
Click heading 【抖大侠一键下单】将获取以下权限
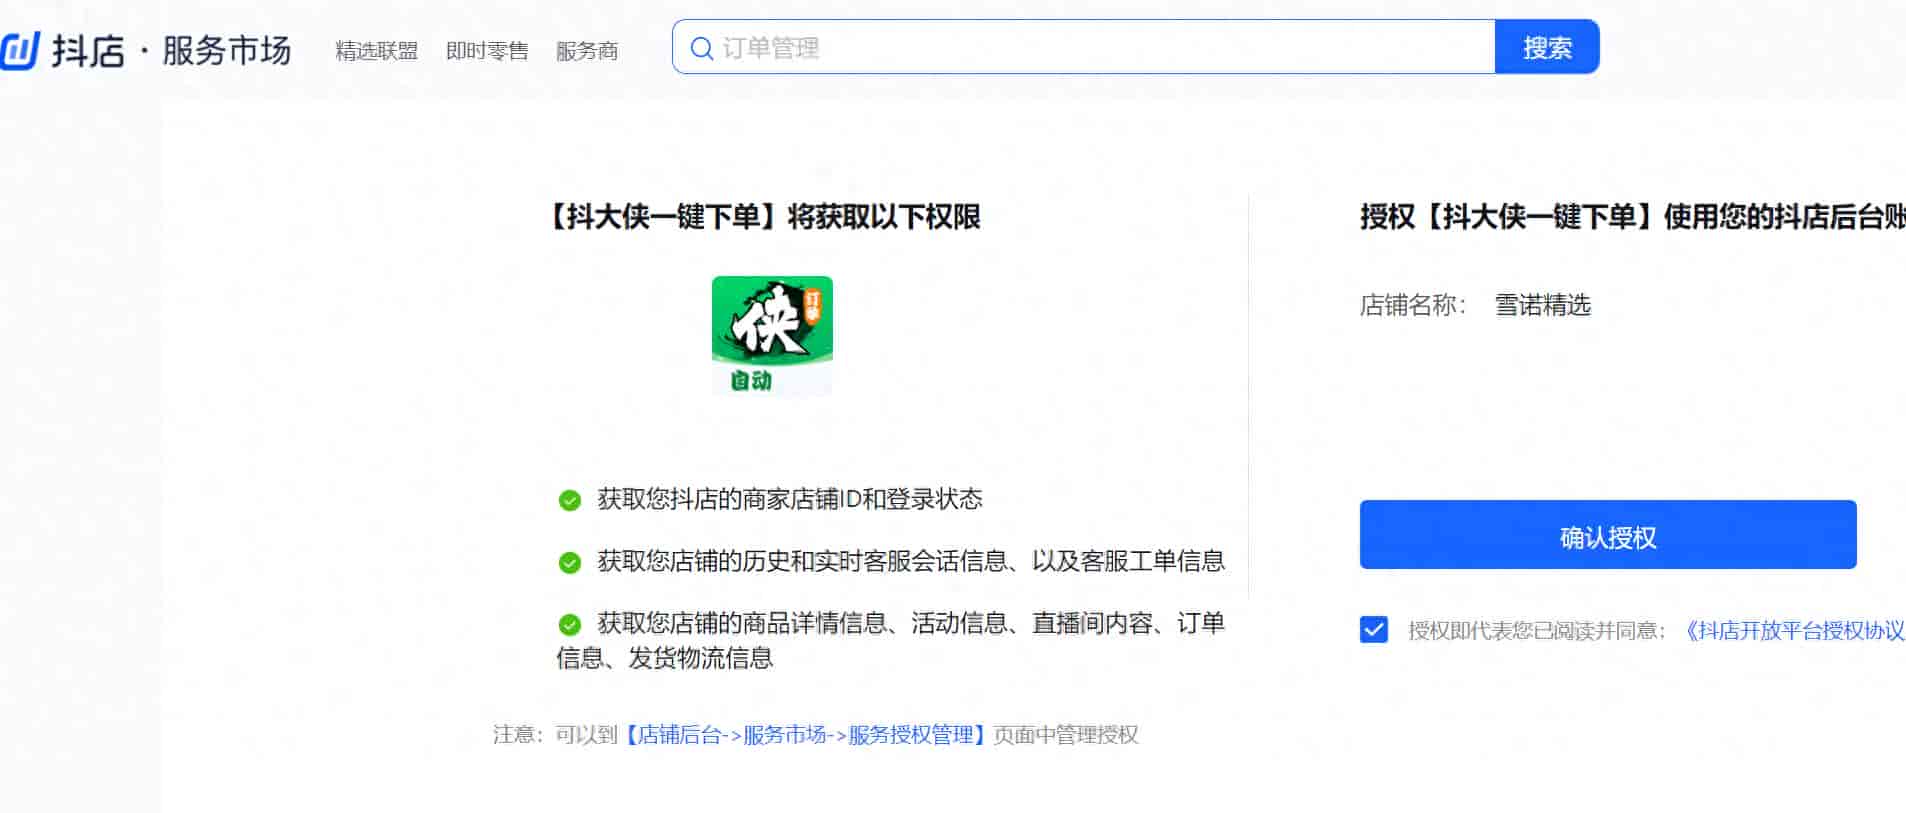click(762, 217)
